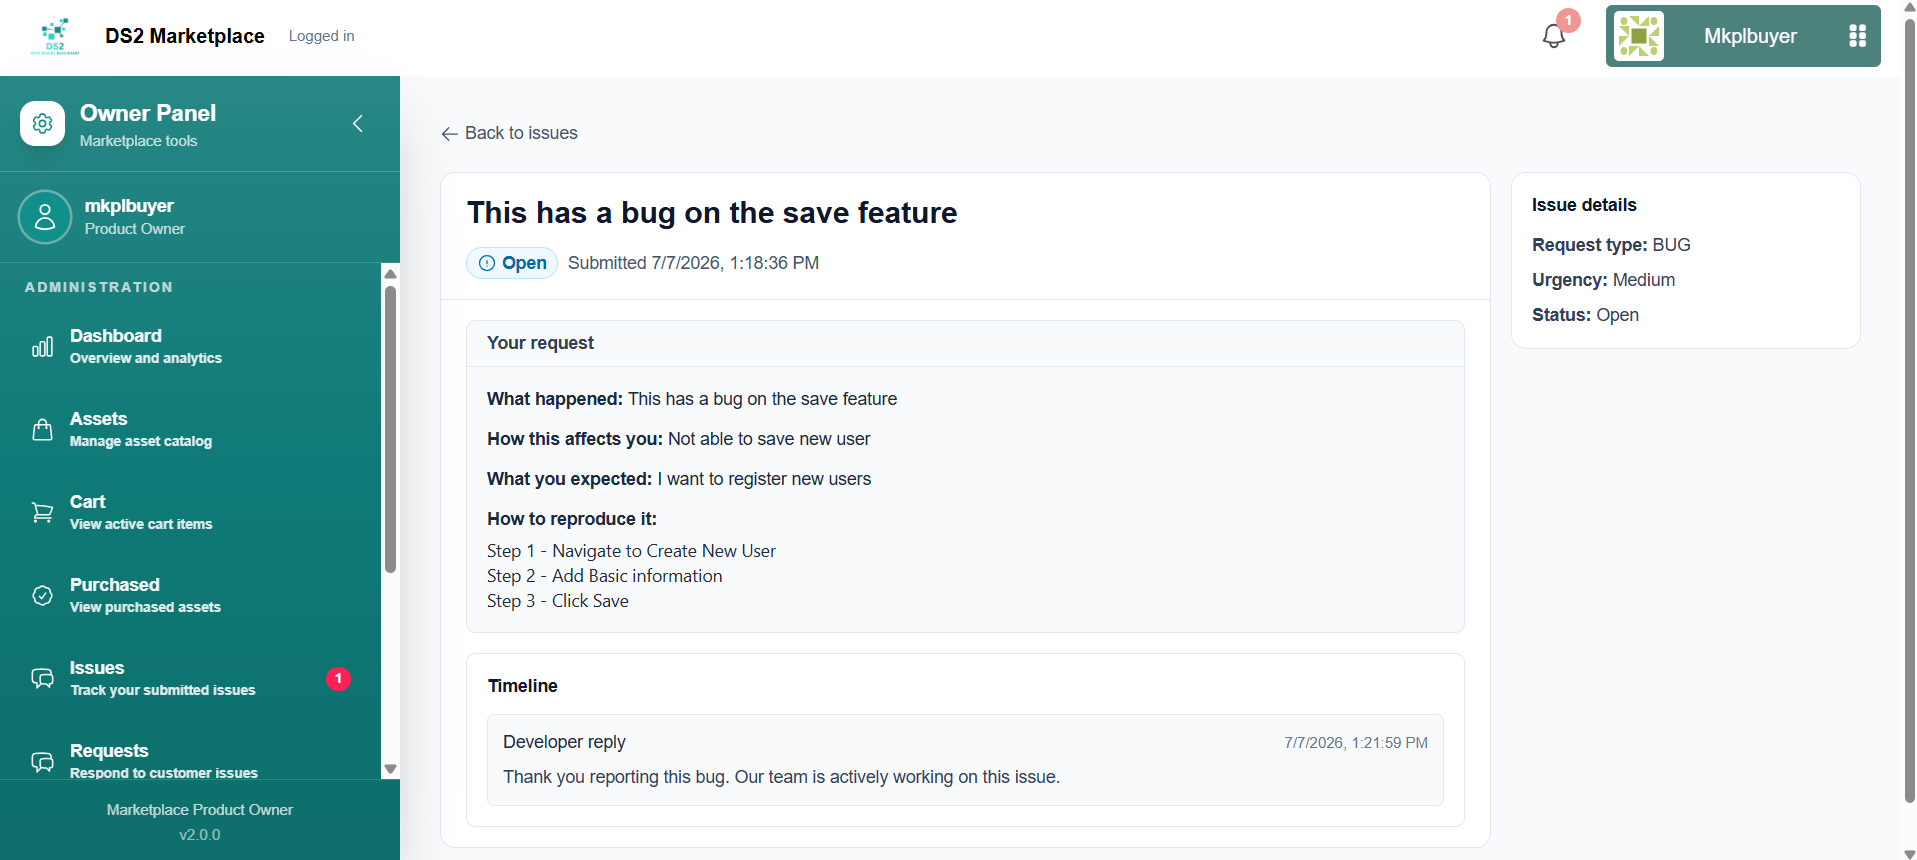1917x860 pixels.
Task: Click Submitted 7/7/2026 timestamp text
Action: [x=693, y=263]
